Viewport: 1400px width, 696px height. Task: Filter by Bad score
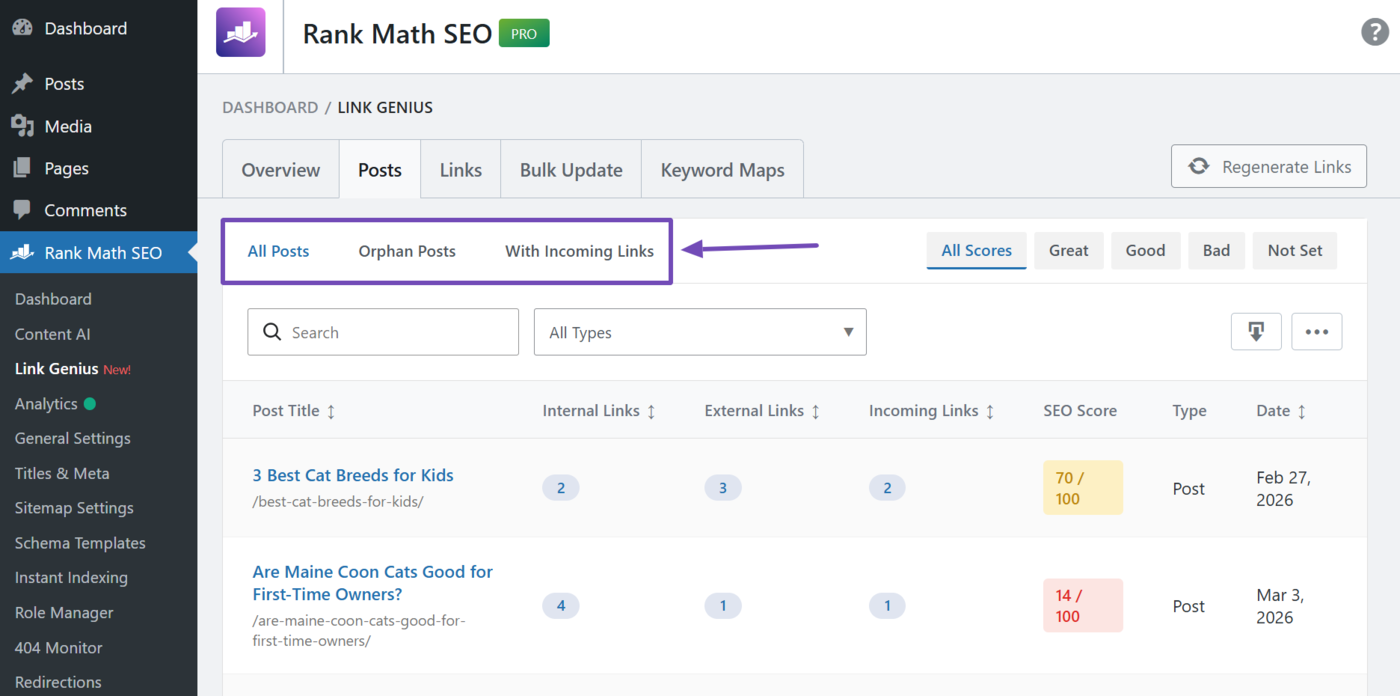[x=1216, y=251]
